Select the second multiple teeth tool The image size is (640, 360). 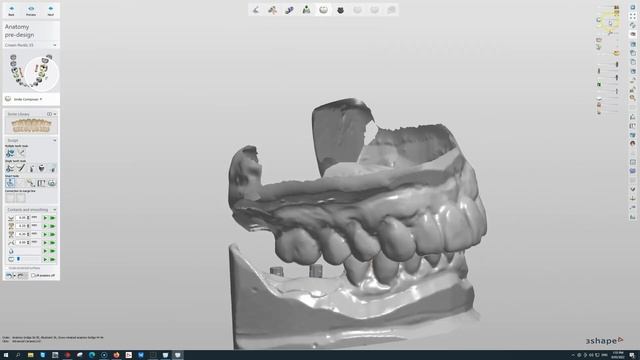click(21, 153)
